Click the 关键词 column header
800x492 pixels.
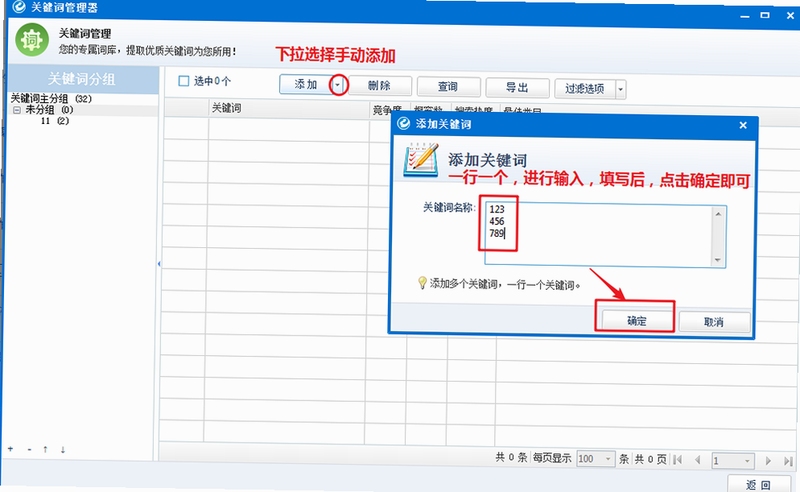[289, 108]
